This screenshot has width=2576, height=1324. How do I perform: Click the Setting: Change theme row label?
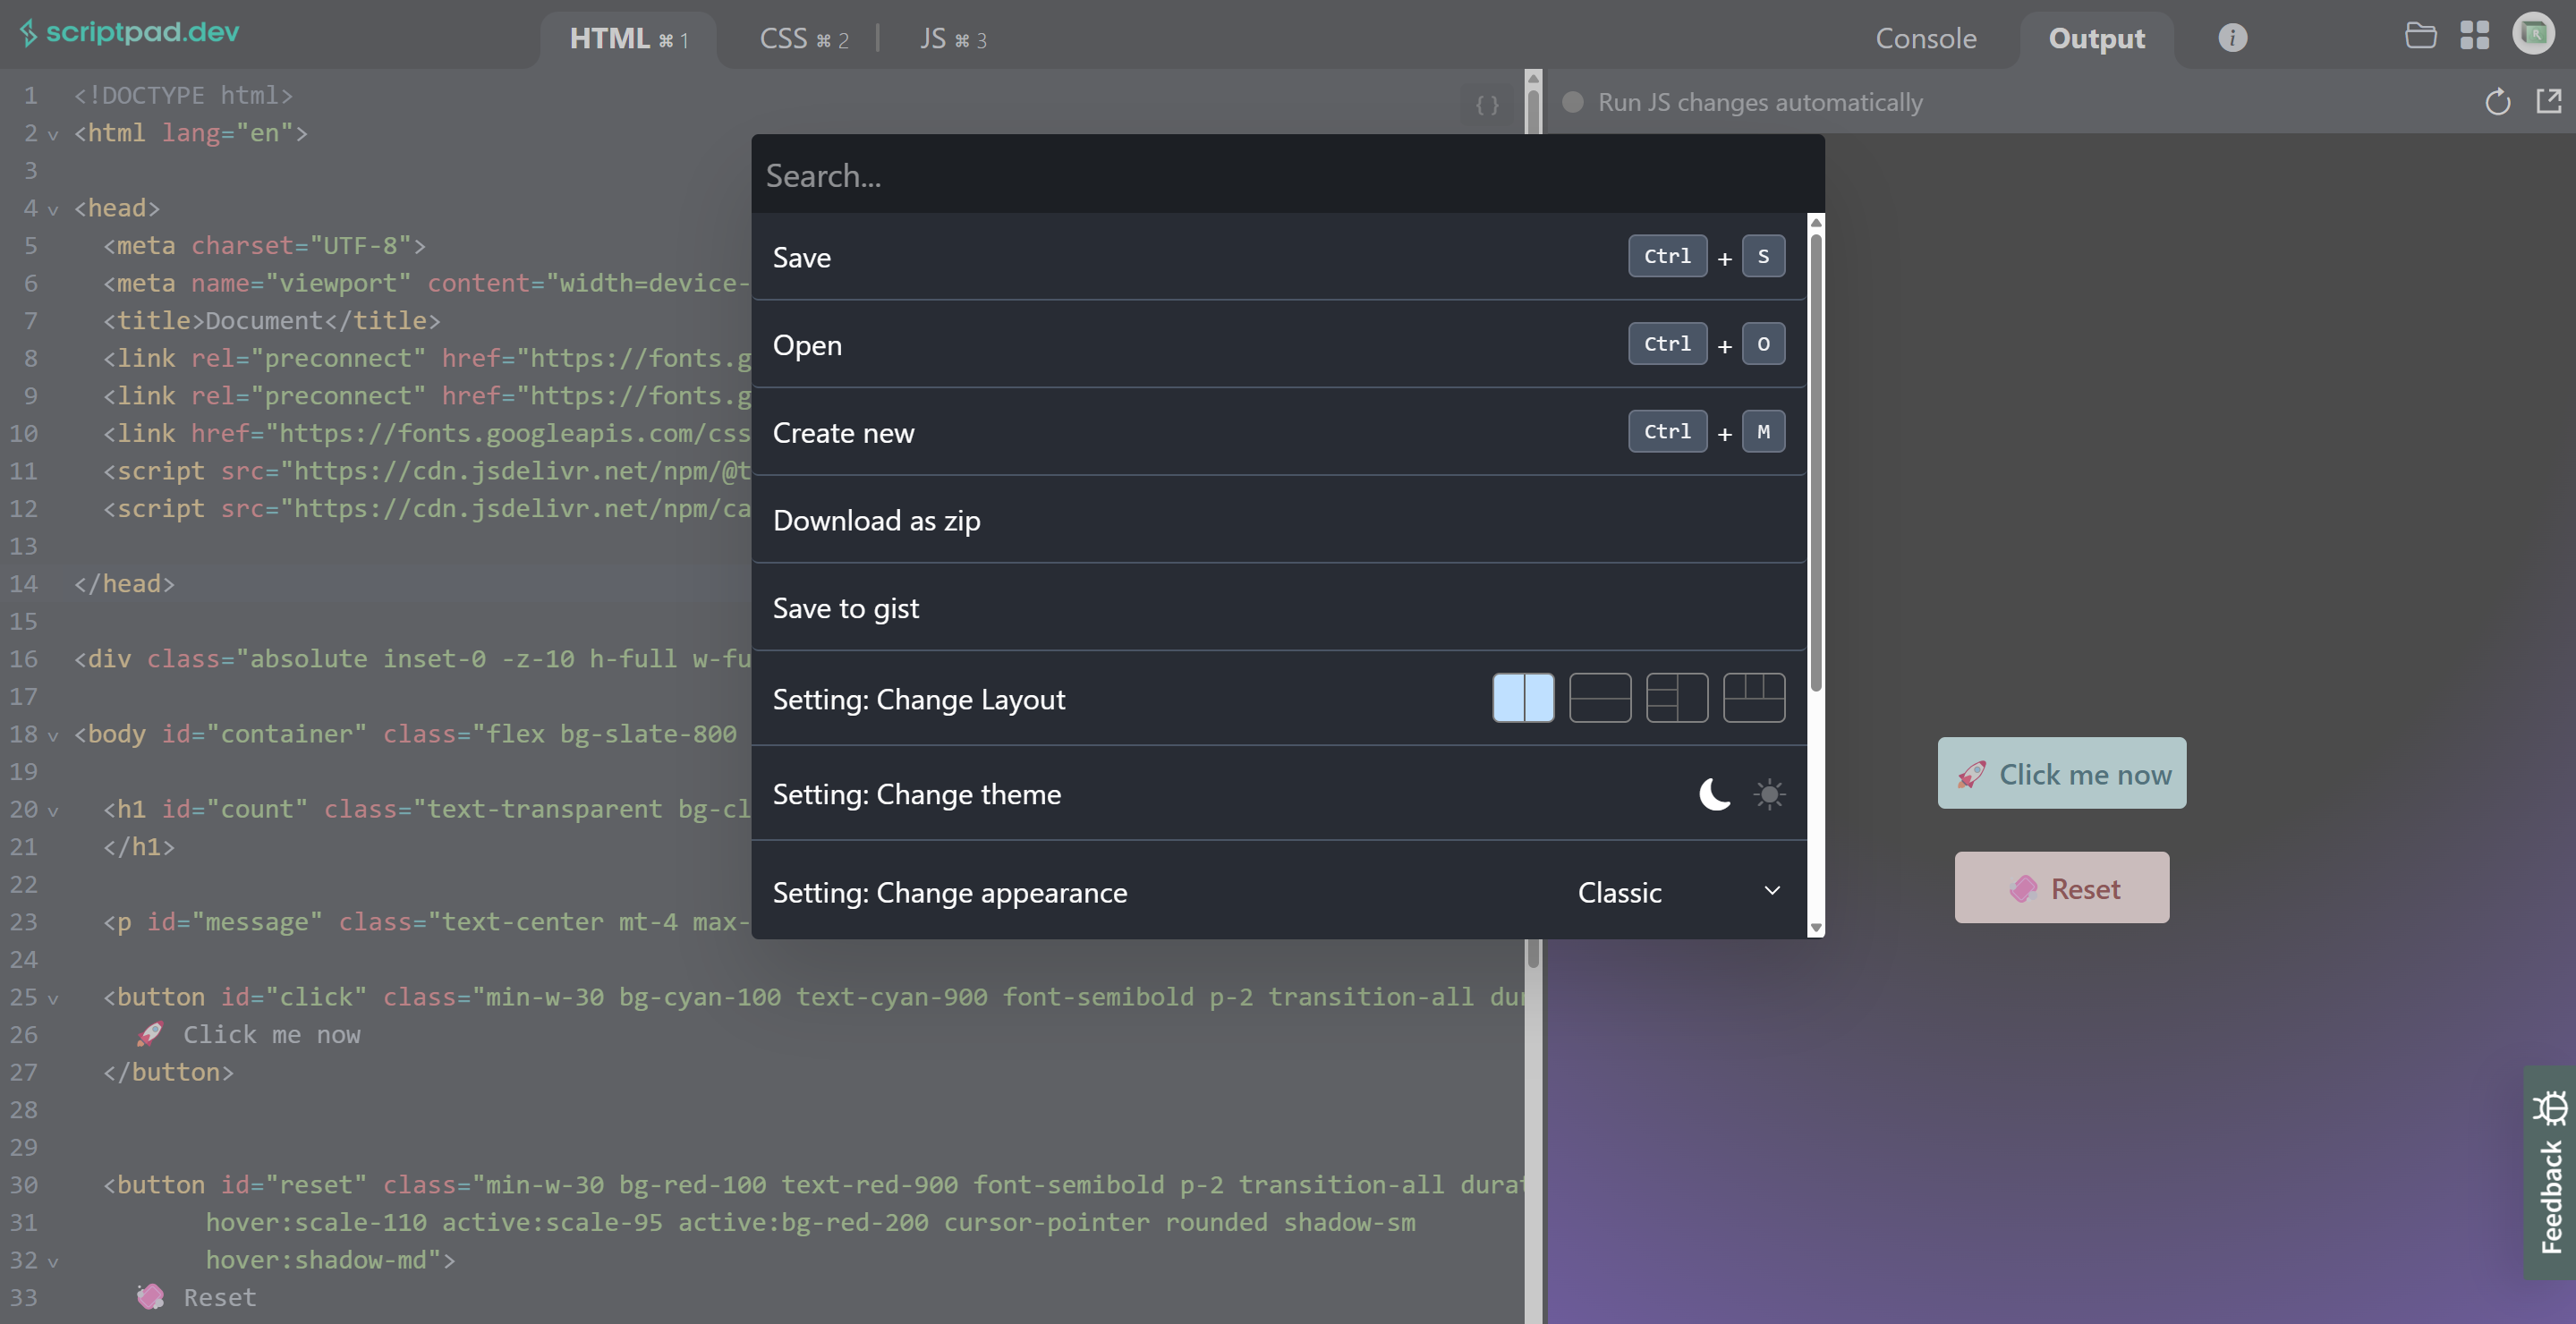[x=916, y=794]
